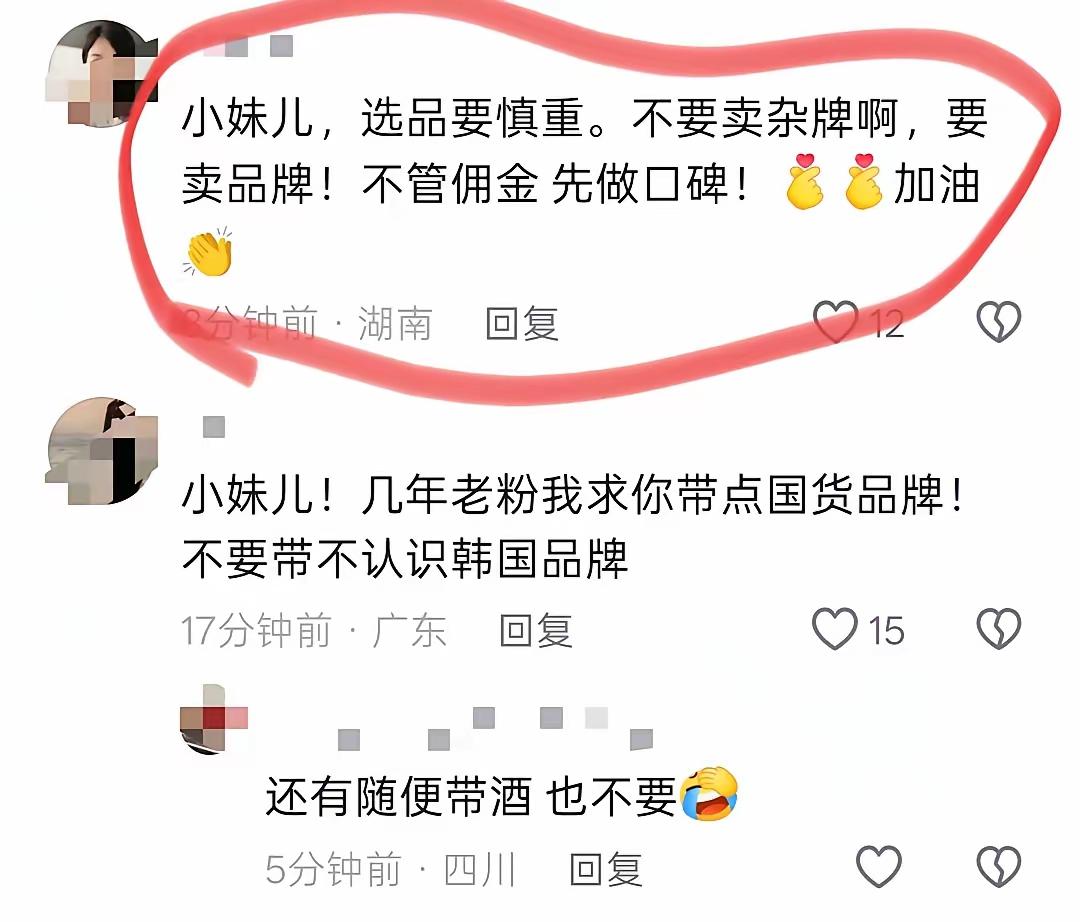Open second commenter's profile avatar
This screenshot has width=1080, height=922.
(x=102, y=451)
